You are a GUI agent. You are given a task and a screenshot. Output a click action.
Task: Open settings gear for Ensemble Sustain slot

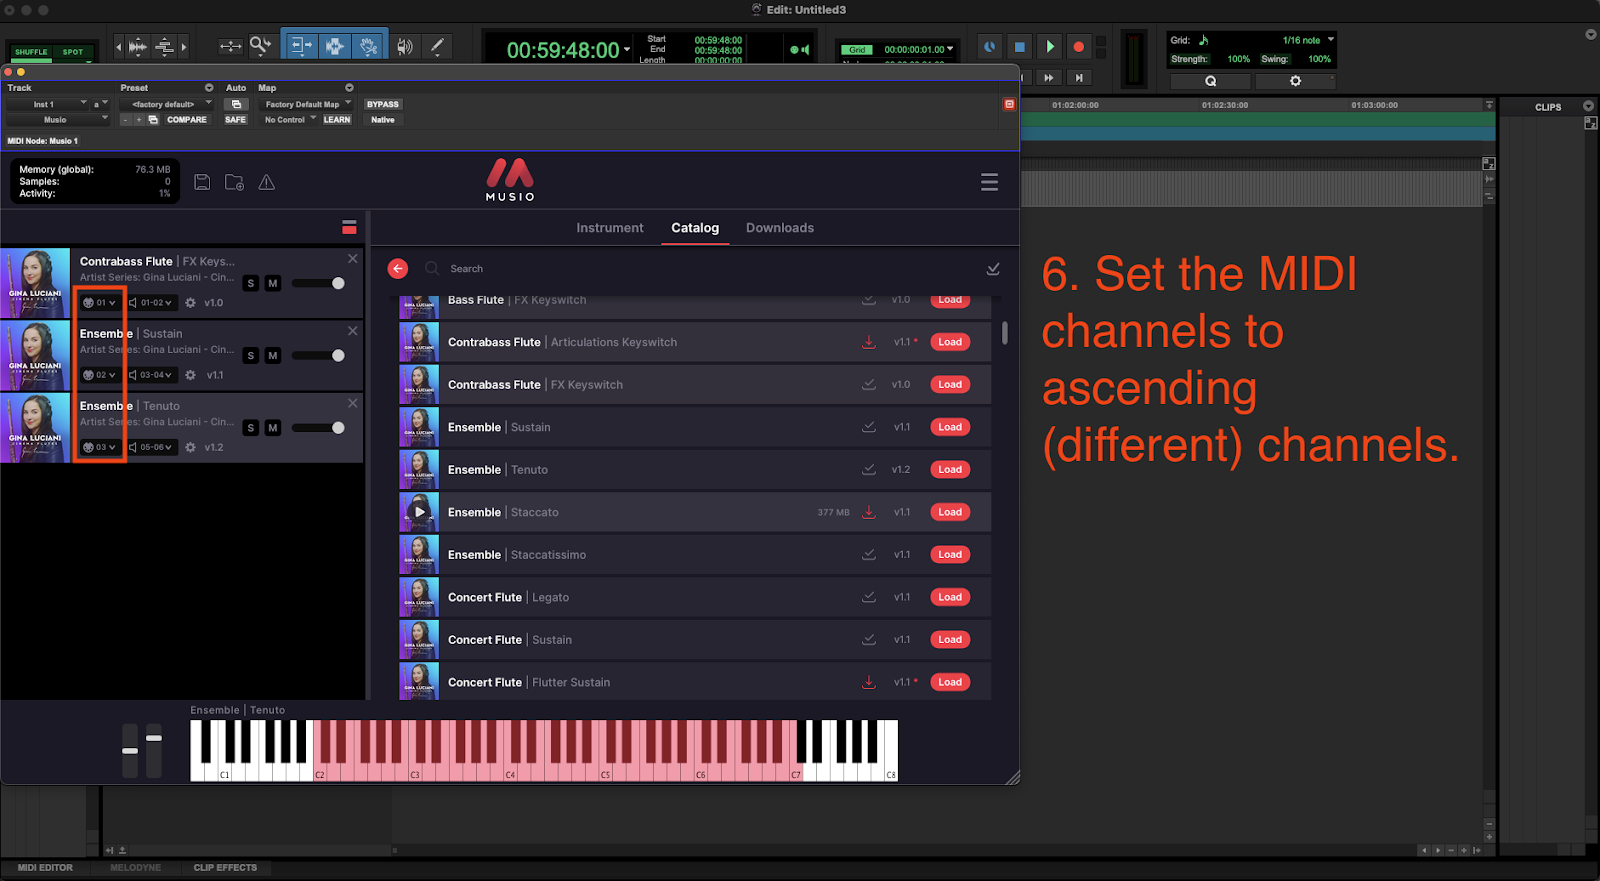[190, 375]
